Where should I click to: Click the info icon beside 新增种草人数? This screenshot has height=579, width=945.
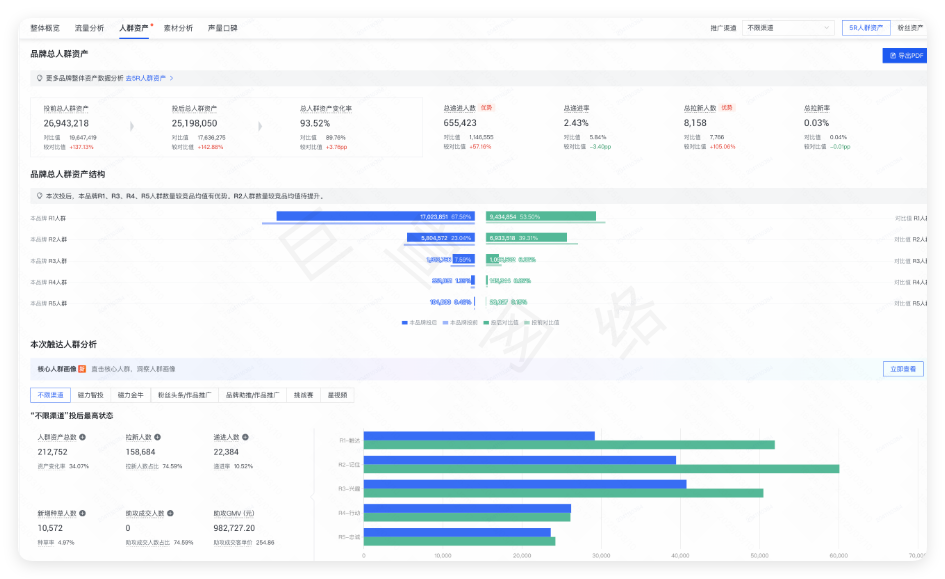click(x=82, y=513)
